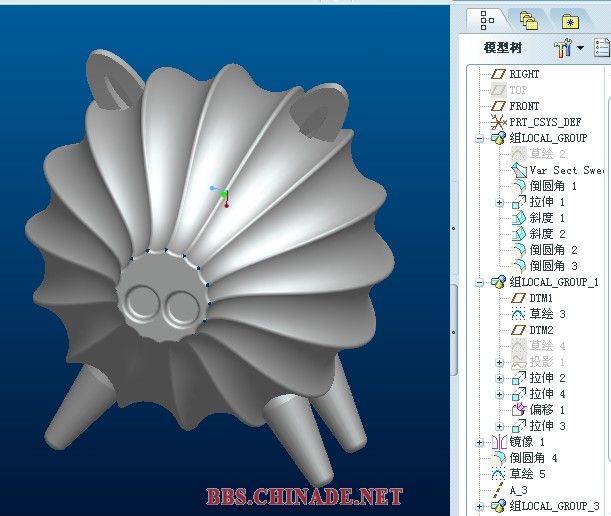Expand the 拉伸 3 extrude feature
611x516 pixels.
click(500, 426)
